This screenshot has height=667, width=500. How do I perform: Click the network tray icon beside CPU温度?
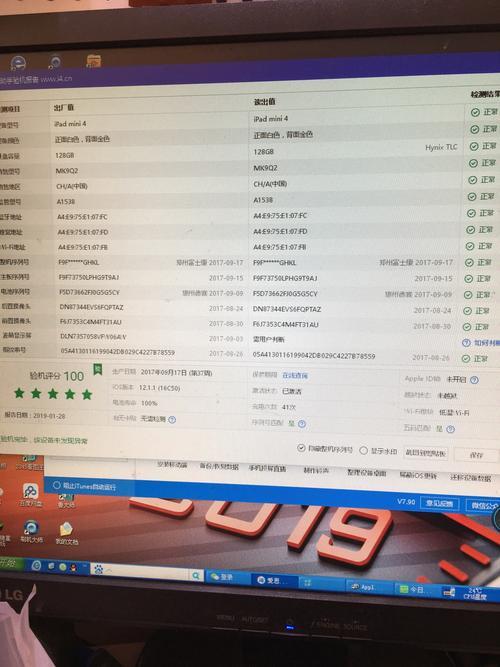coord(449,592)
